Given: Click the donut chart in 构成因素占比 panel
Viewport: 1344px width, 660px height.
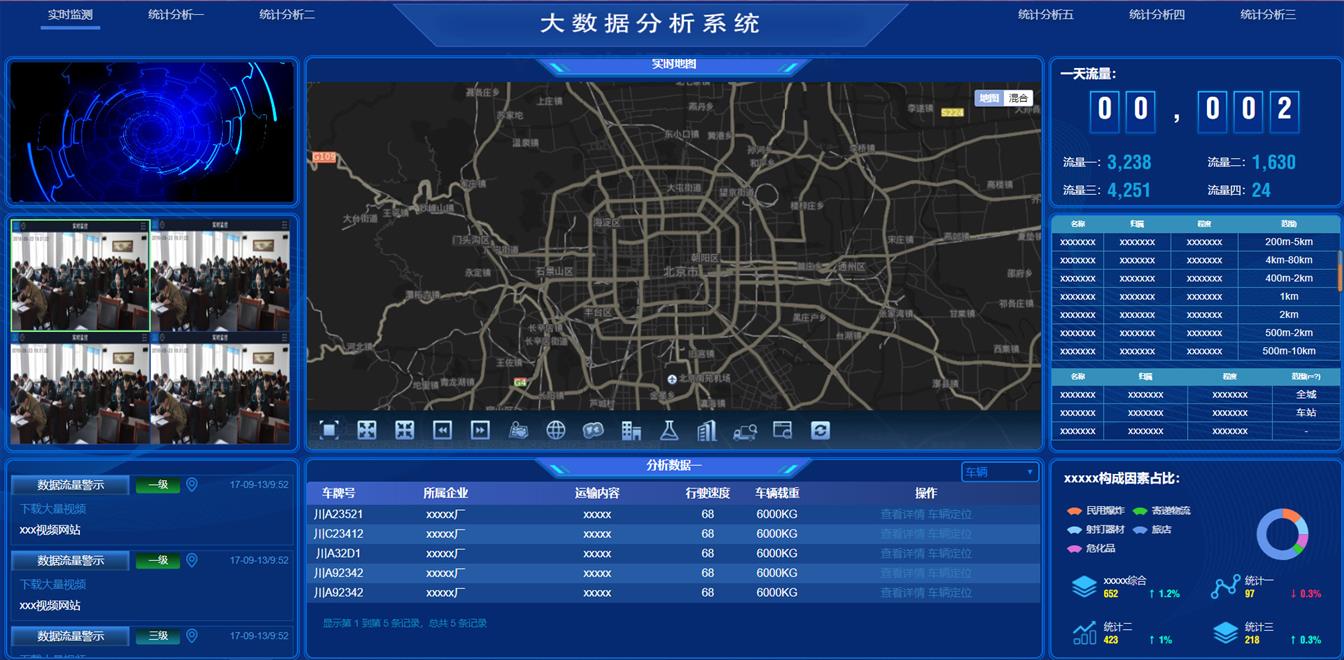Looking at the screenshot, I should pos(1282,534).
